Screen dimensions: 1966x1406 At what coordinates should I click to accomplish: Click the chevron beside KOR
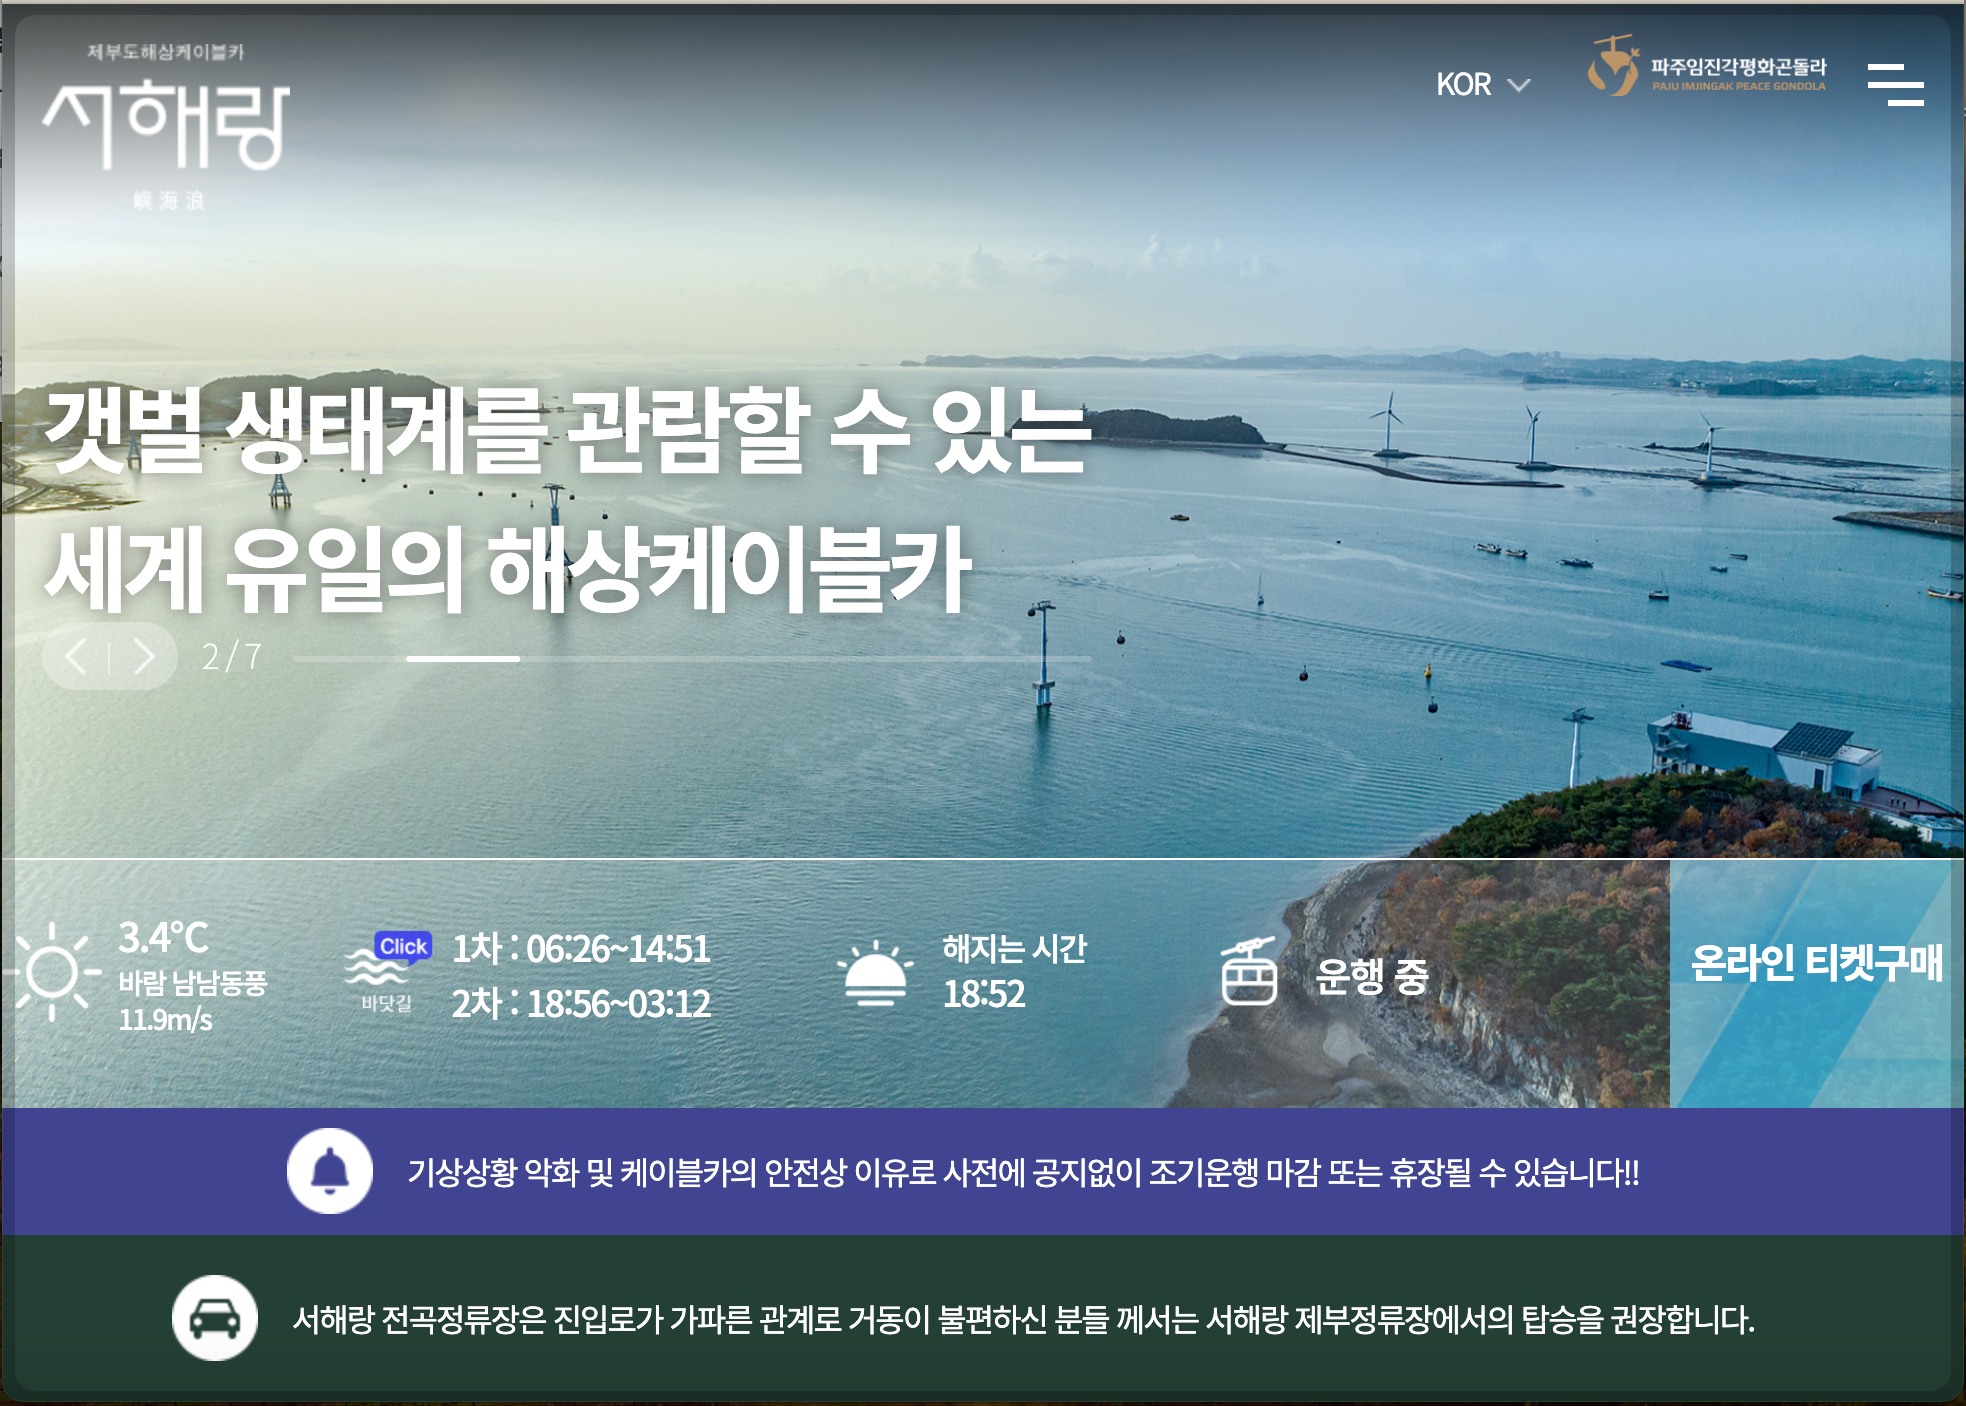tap(1519, 85)
